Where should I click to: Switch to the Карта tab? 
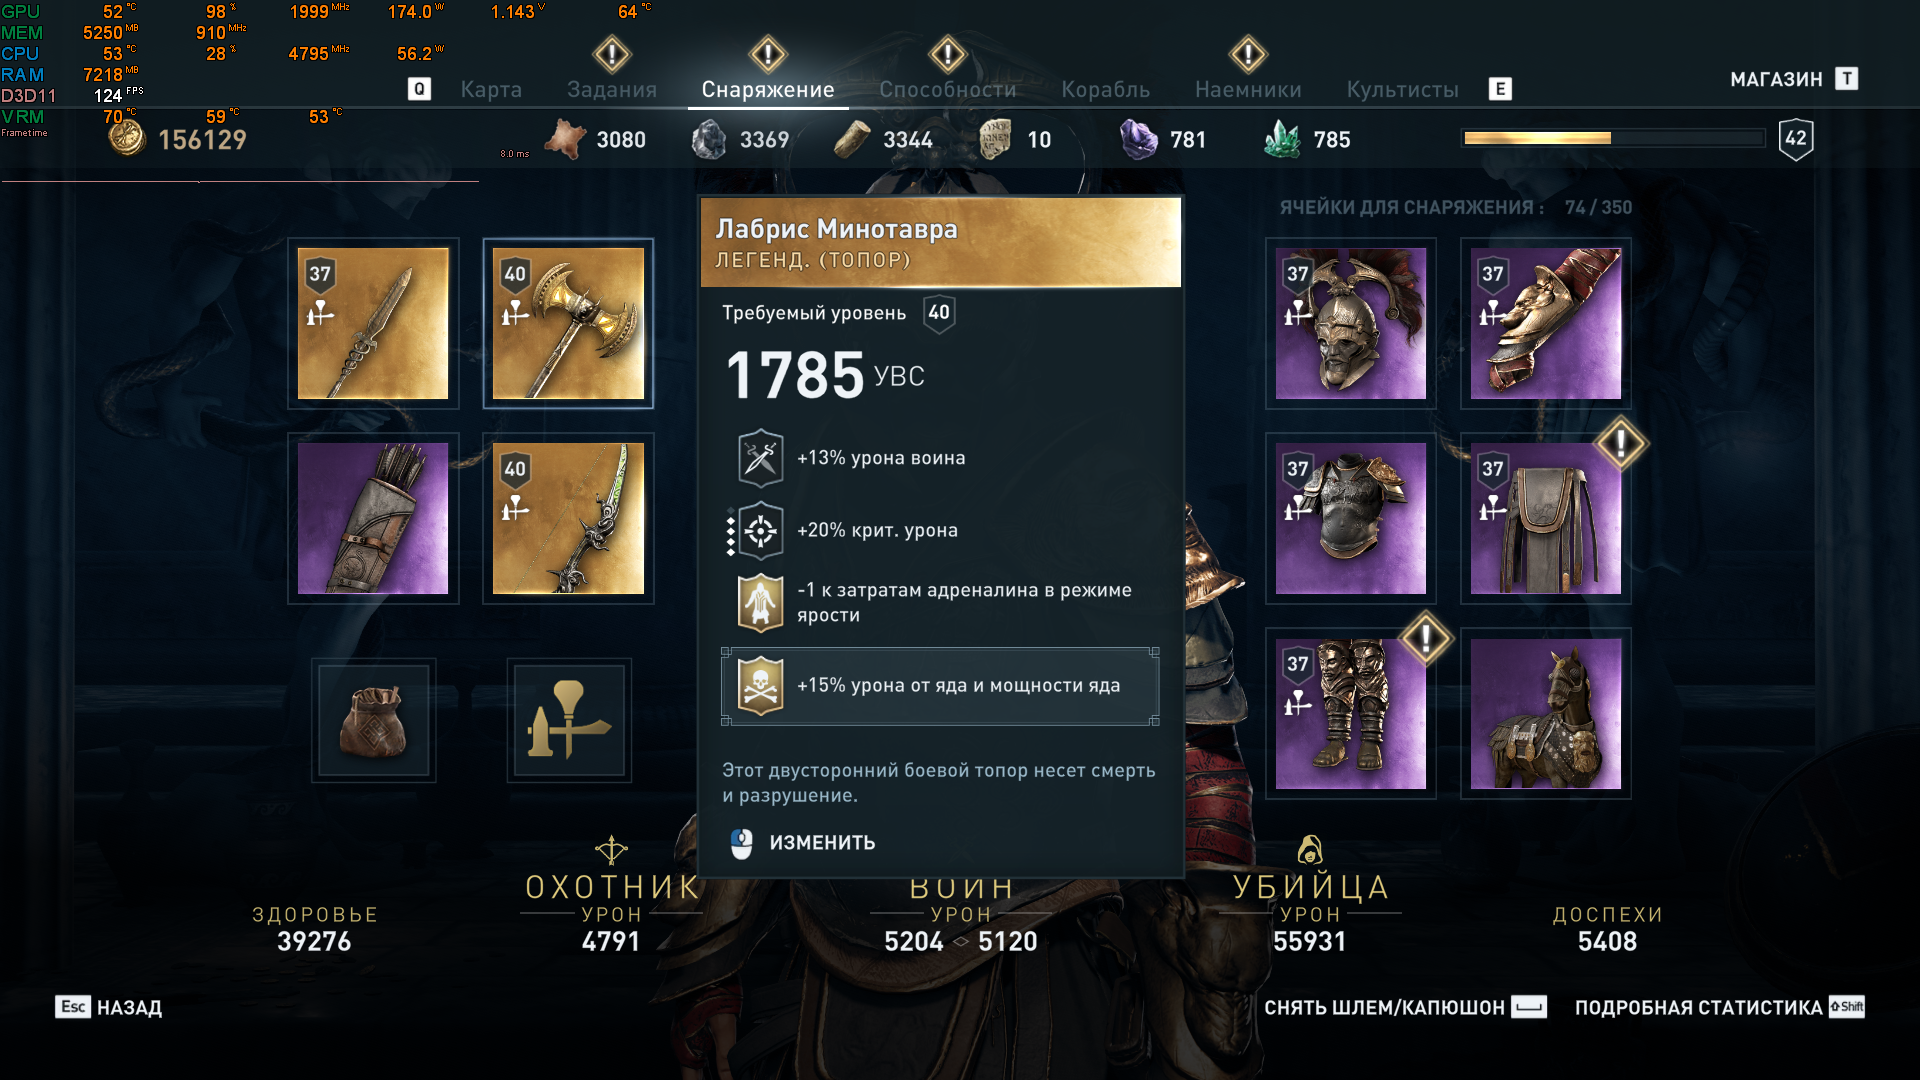pos(491,89)
